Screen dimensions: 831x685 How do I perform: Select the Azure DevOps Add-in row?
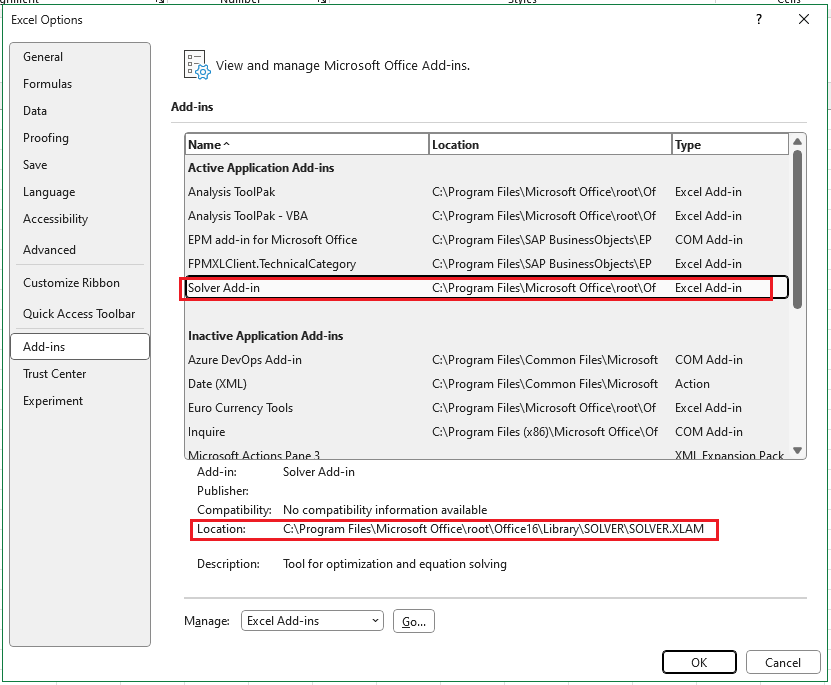[x=487, y=360]
